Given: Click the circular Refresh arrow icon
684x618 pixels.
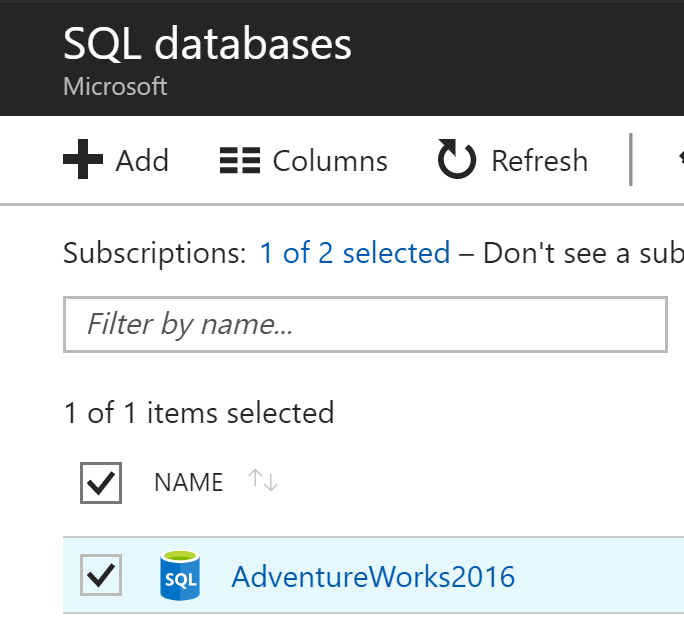Looking at the screenshot, I should (456, 159).
